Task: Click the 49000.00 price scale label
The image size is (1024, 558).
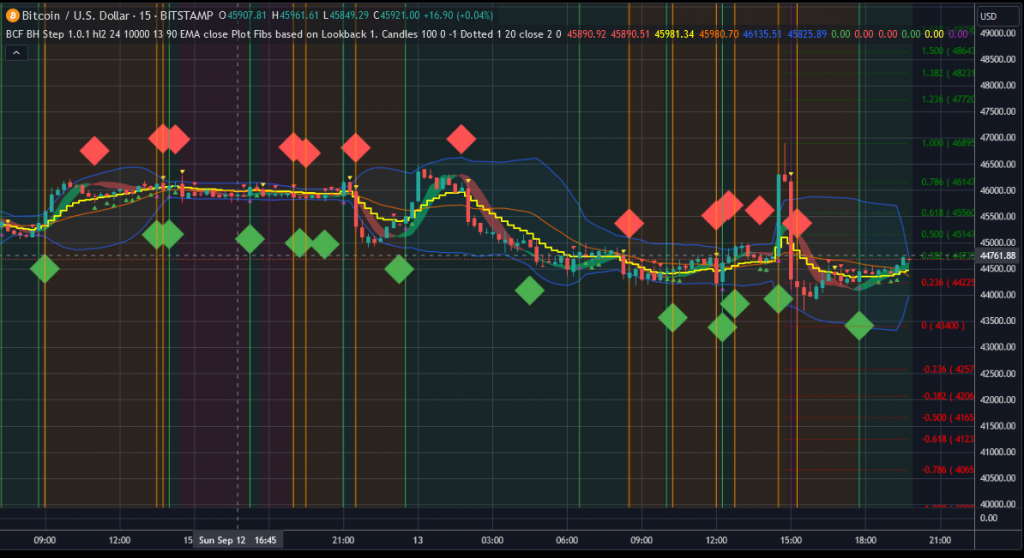Action: [997, 34]
